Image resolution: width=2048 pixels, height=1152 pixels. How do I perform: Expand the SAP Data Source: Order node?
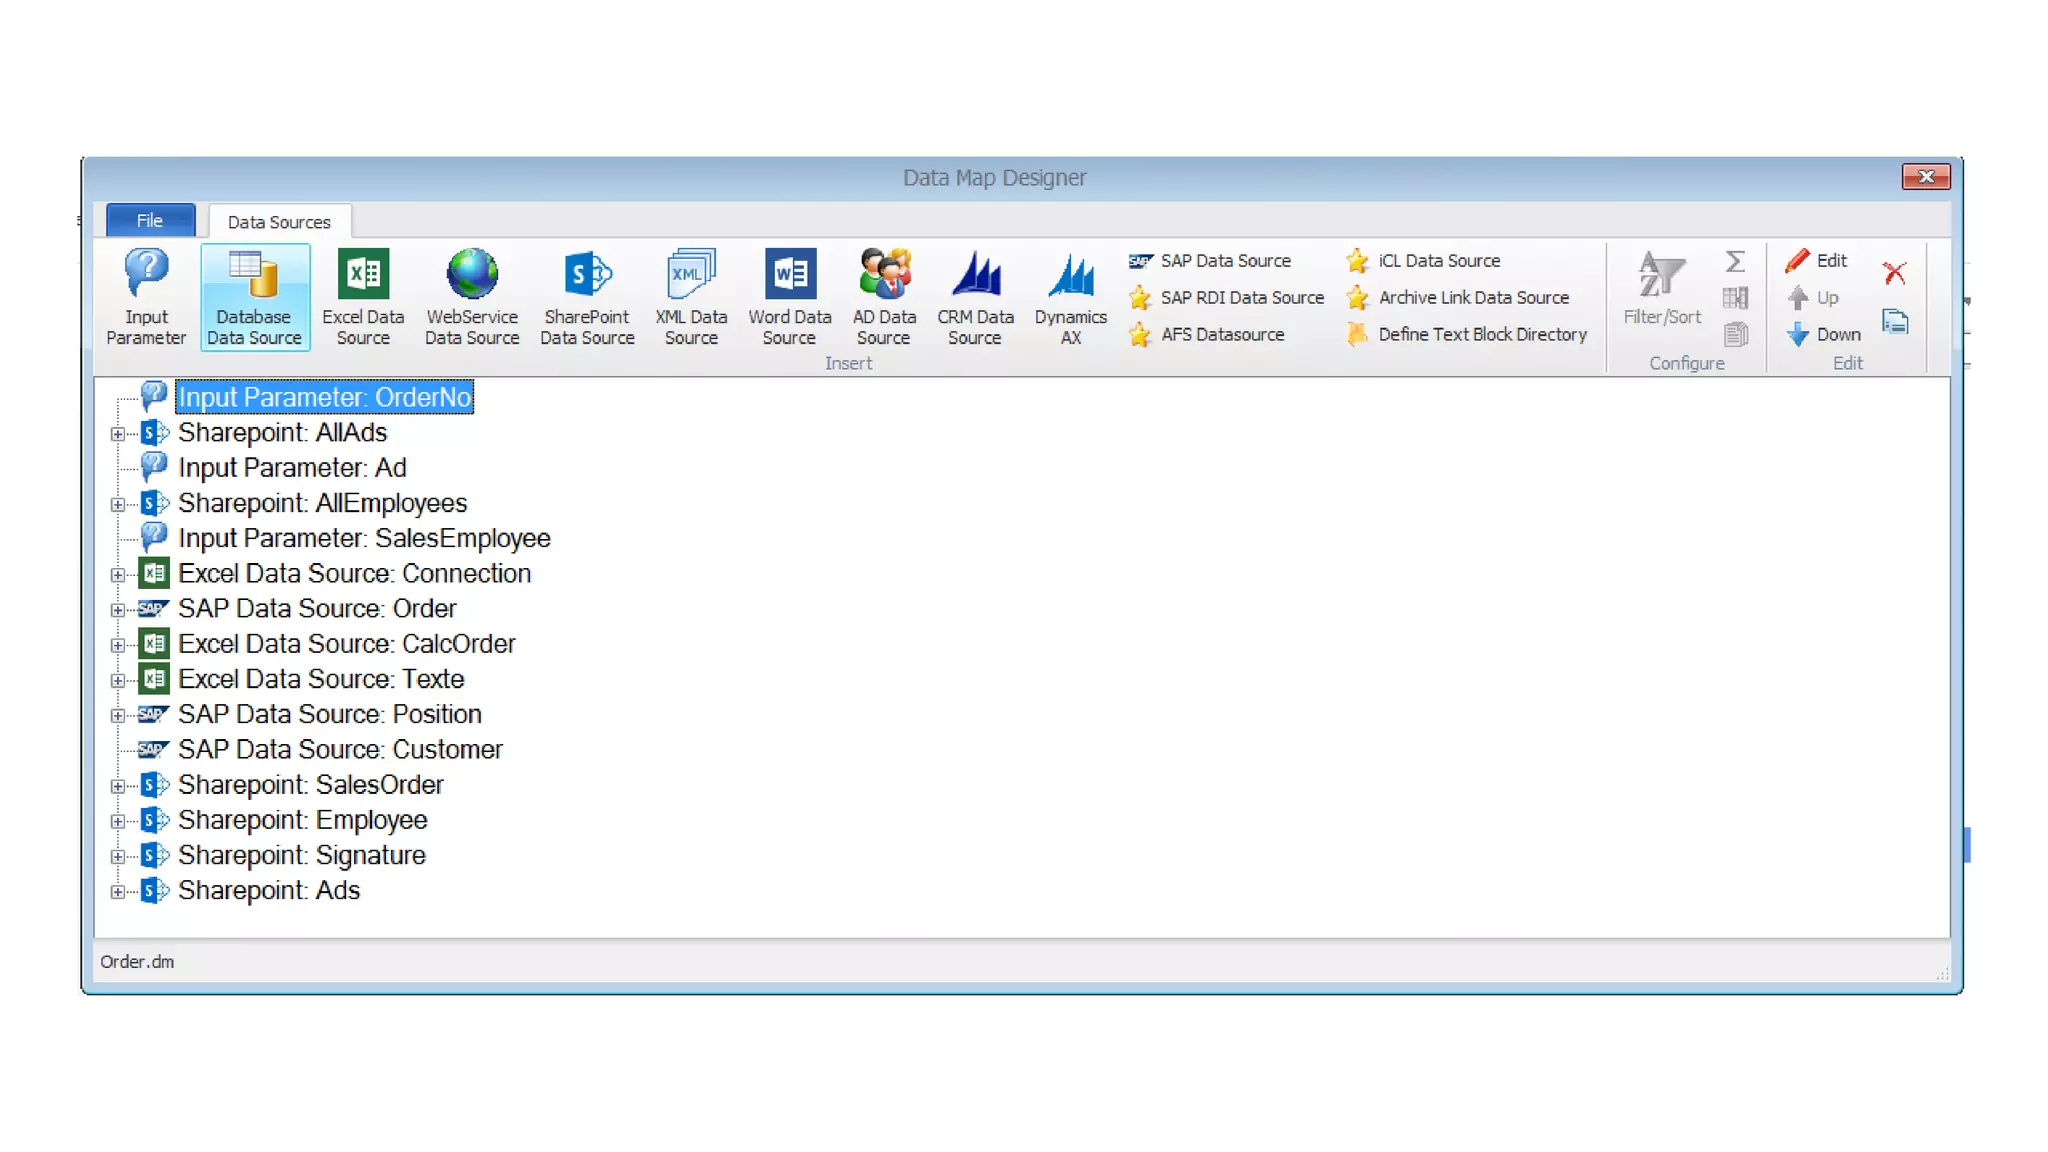click(118, 610)
